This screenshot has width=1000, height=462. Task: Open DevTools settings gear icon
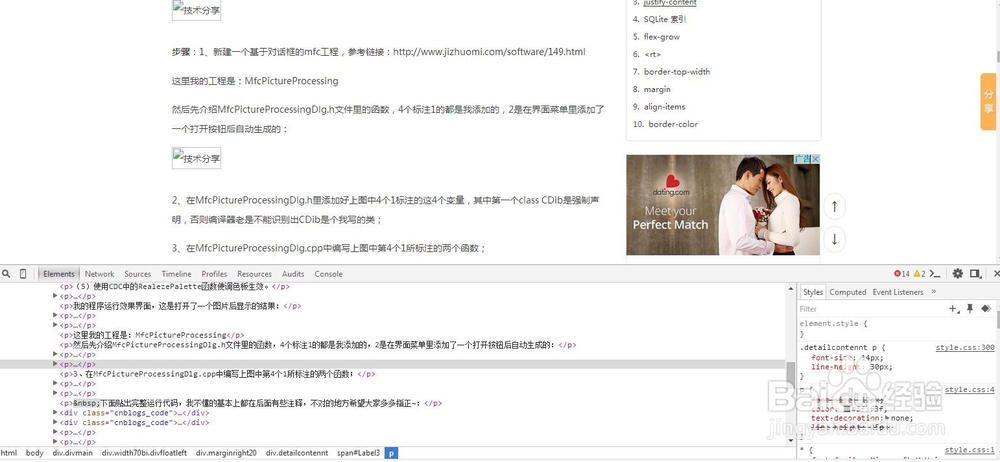pos(958,274)
